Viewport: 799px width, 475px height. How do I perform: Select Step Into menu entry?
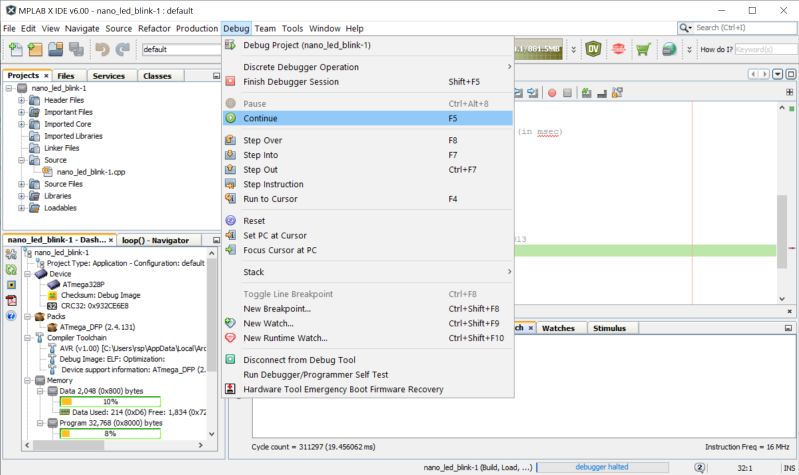point(367,155)
